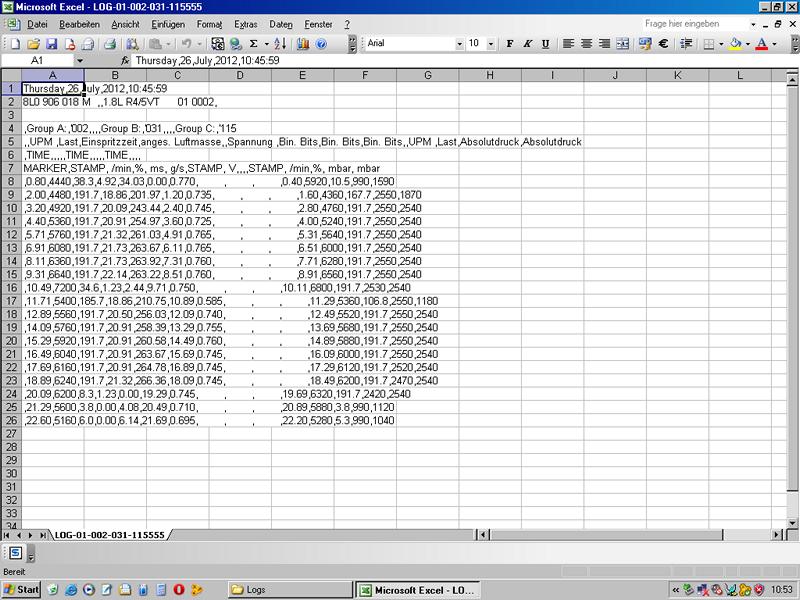
Task: Click the Merge and Center icon
Action: tap(623, 44)
